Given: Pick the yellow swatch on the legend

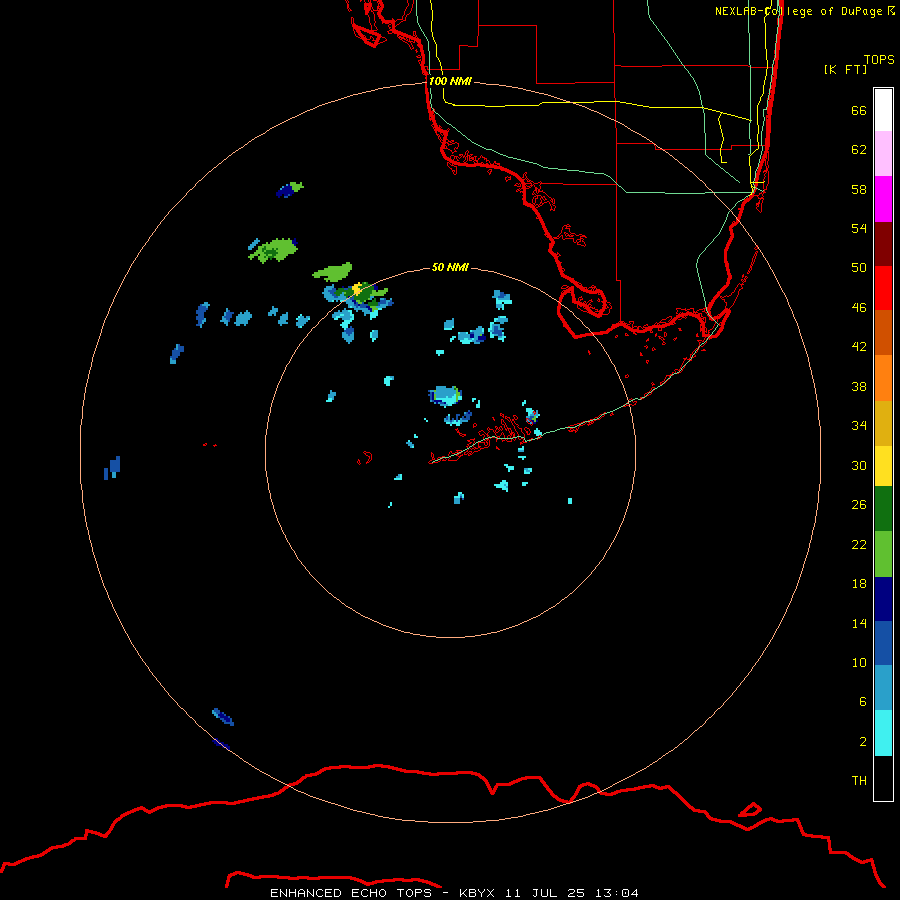Looking at the screenshot, I should pos(883,466).
